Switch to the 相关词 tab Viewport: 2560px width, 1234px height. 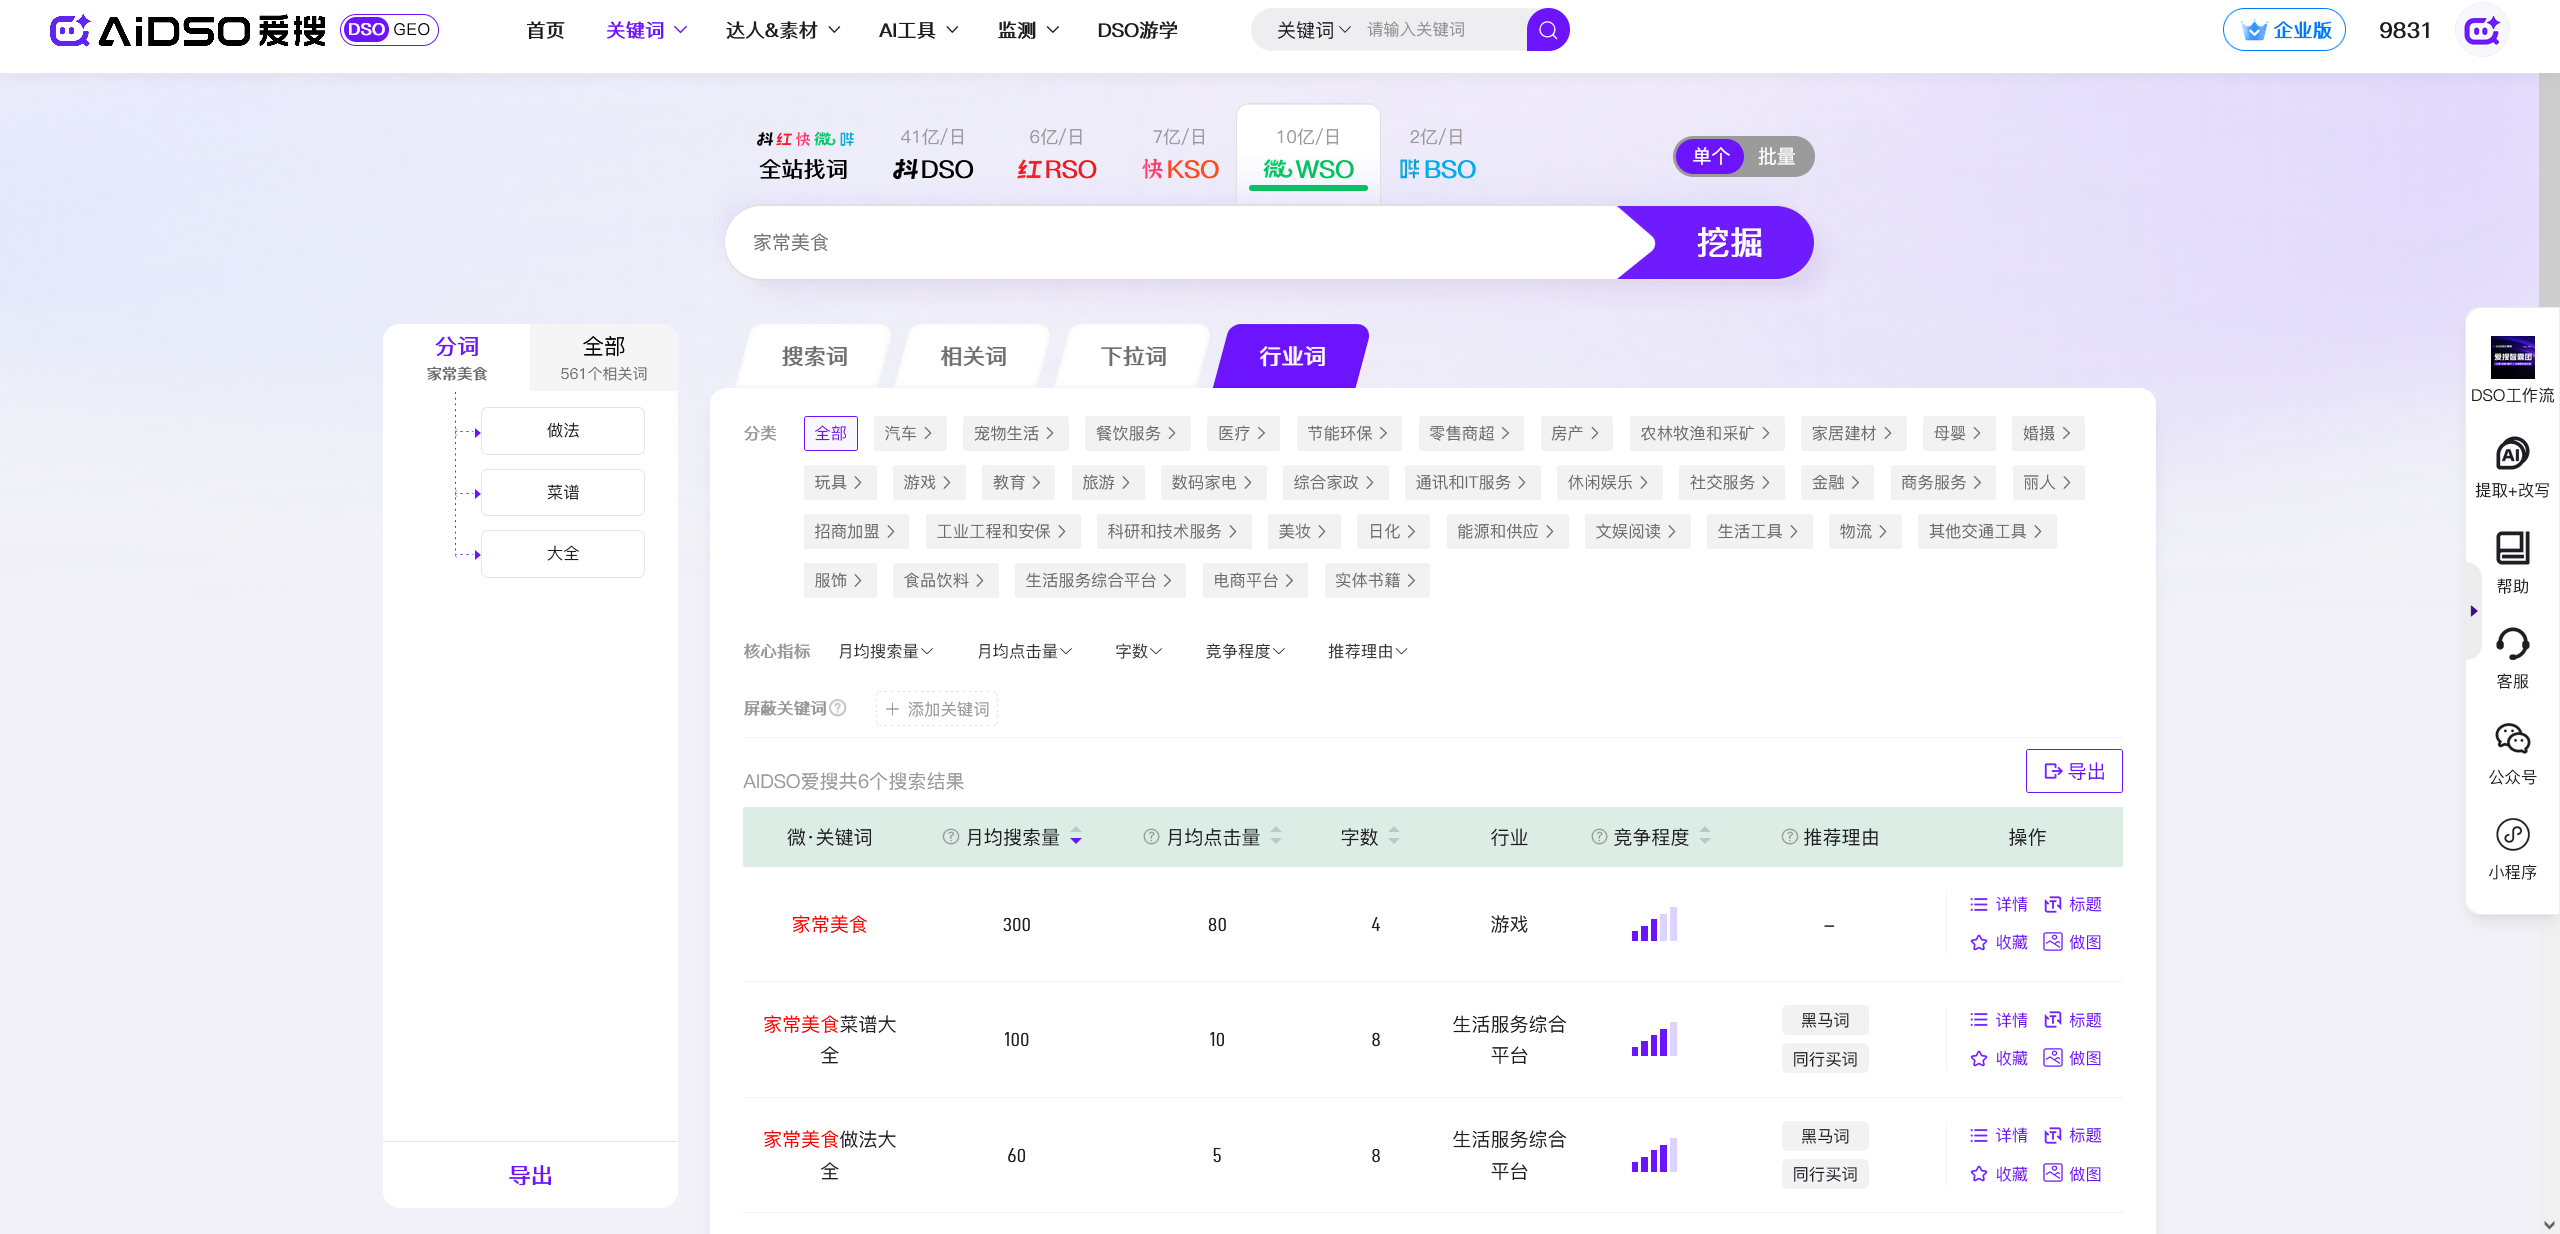(973, 356)
